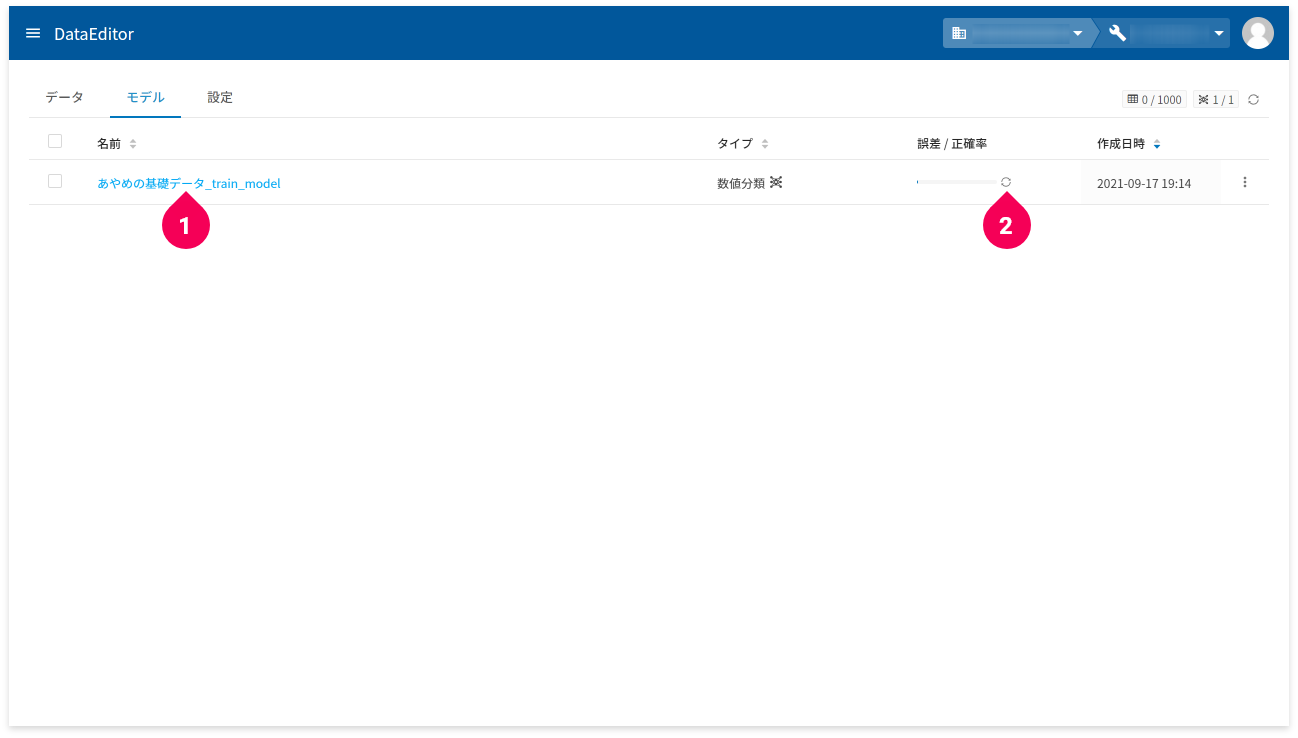Image resolution: width=1298 pixels, height=738 pixels.
Task: Open the あやめの基礎データ_train_model link
Action: point(189,183)
